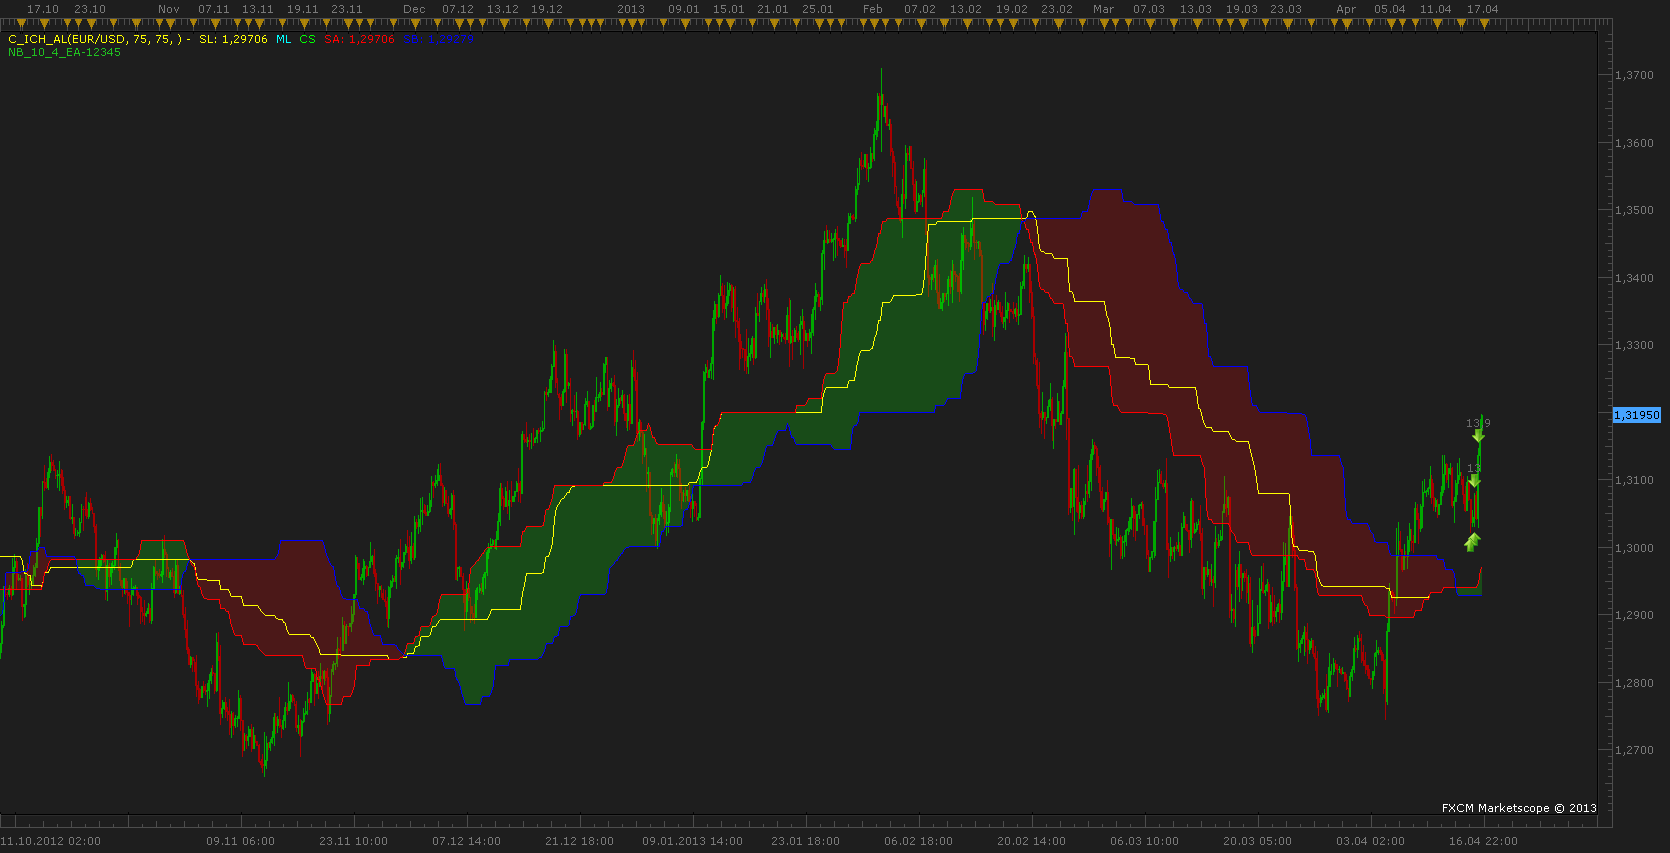Viewport: 1670px width, 853px height.
Task: Click the 1,3000 price axis label
Action: (x=1634, y=548)
